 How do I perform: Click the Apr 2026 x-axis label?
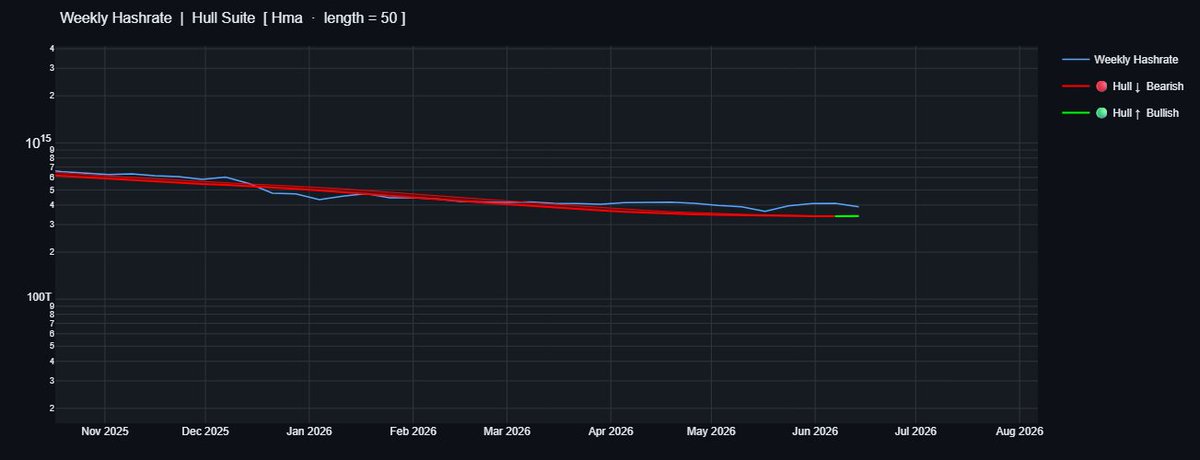click(609, 432)
